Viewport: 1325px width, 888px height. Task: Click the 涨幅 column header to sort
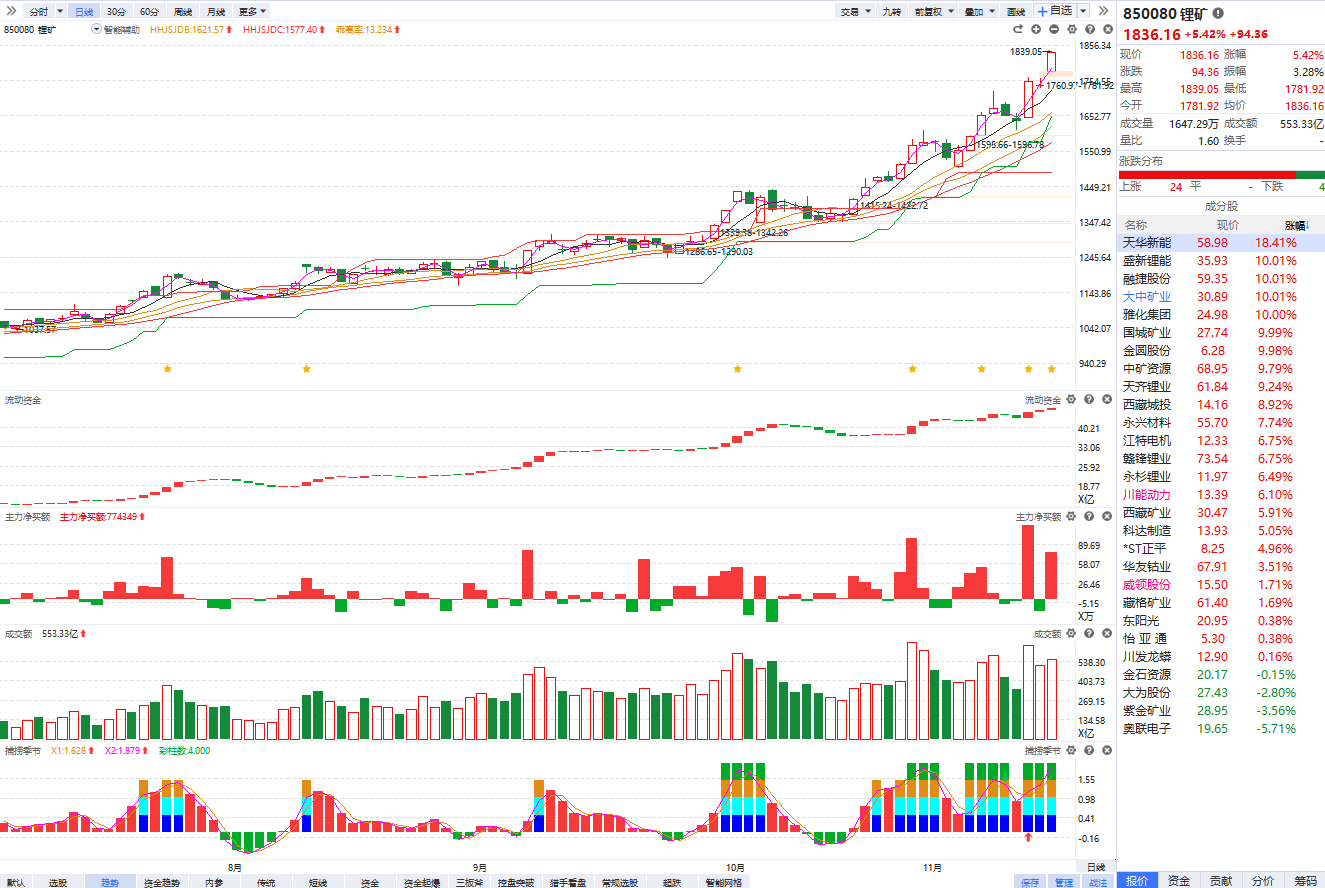coord(1295,225)
